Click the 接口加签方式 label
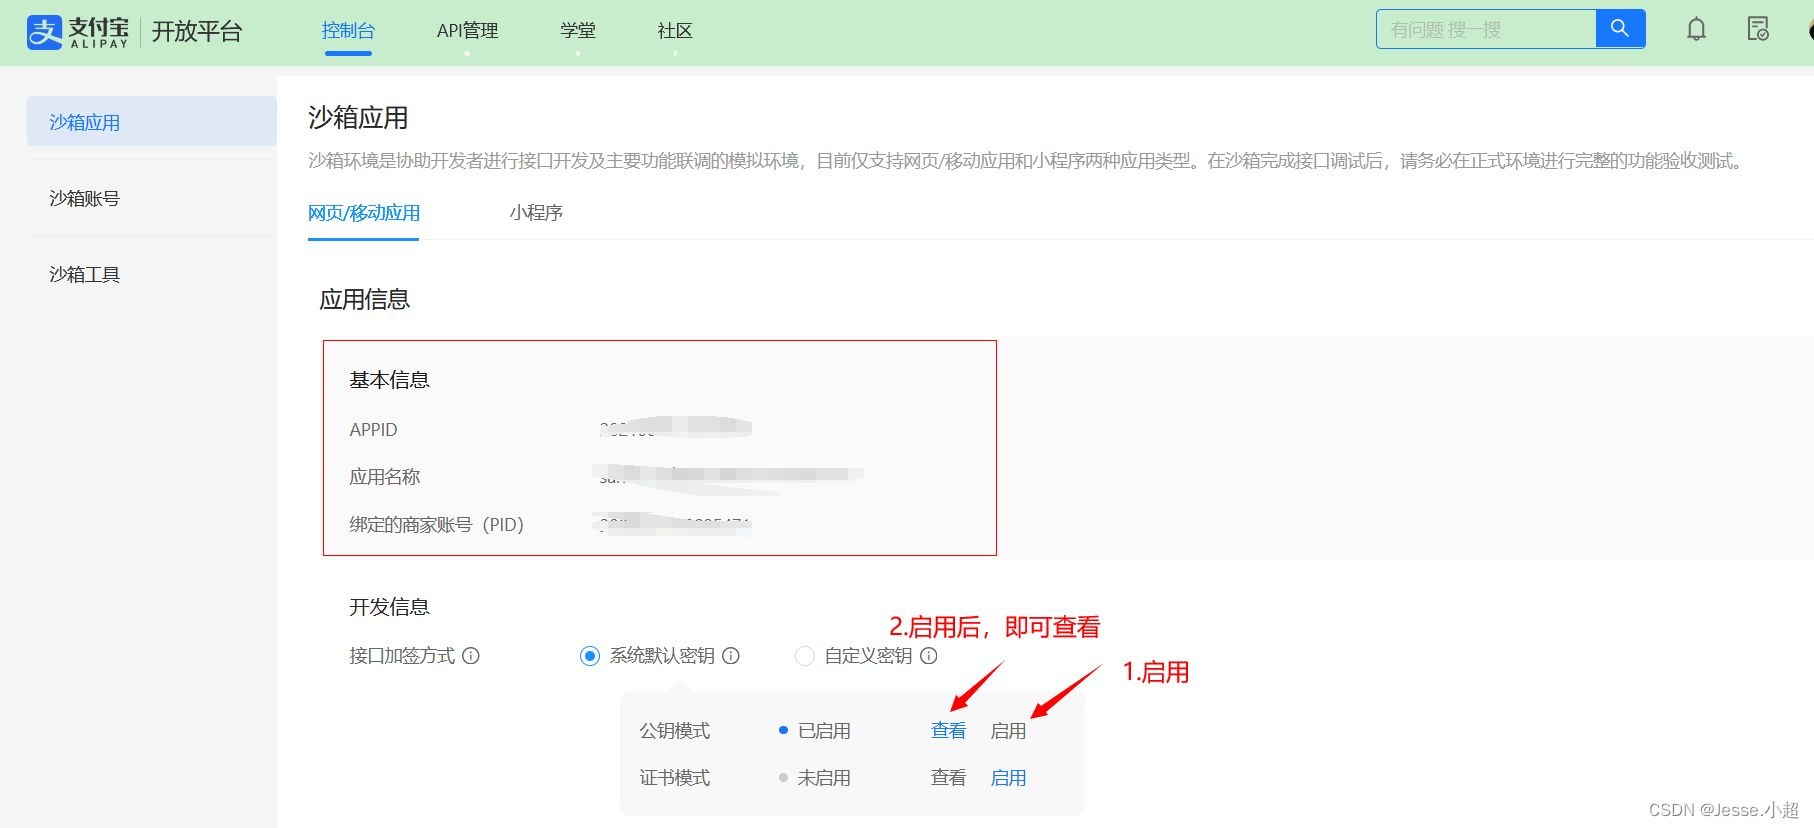Screen dimensions: 1814x828 click(402, 656)
